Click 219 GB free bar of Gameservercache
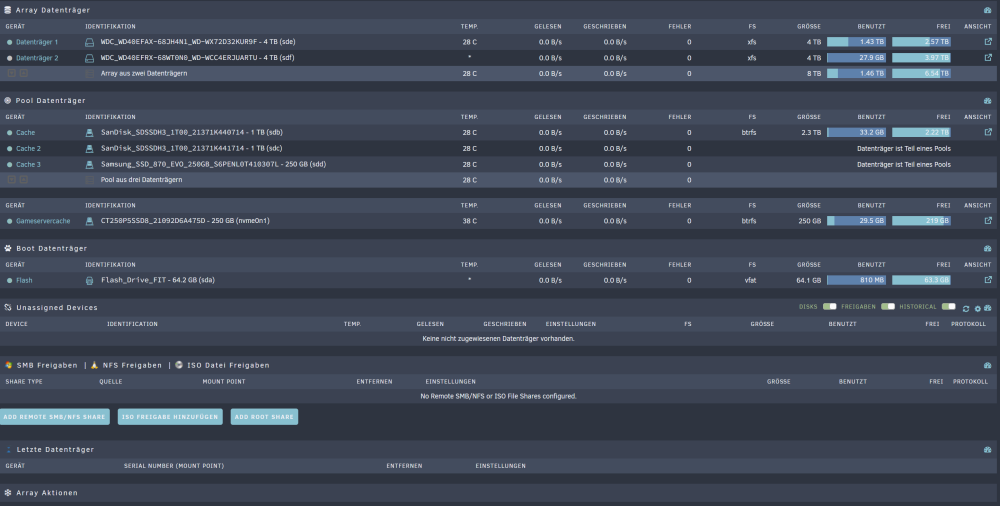 coord(922,221)
